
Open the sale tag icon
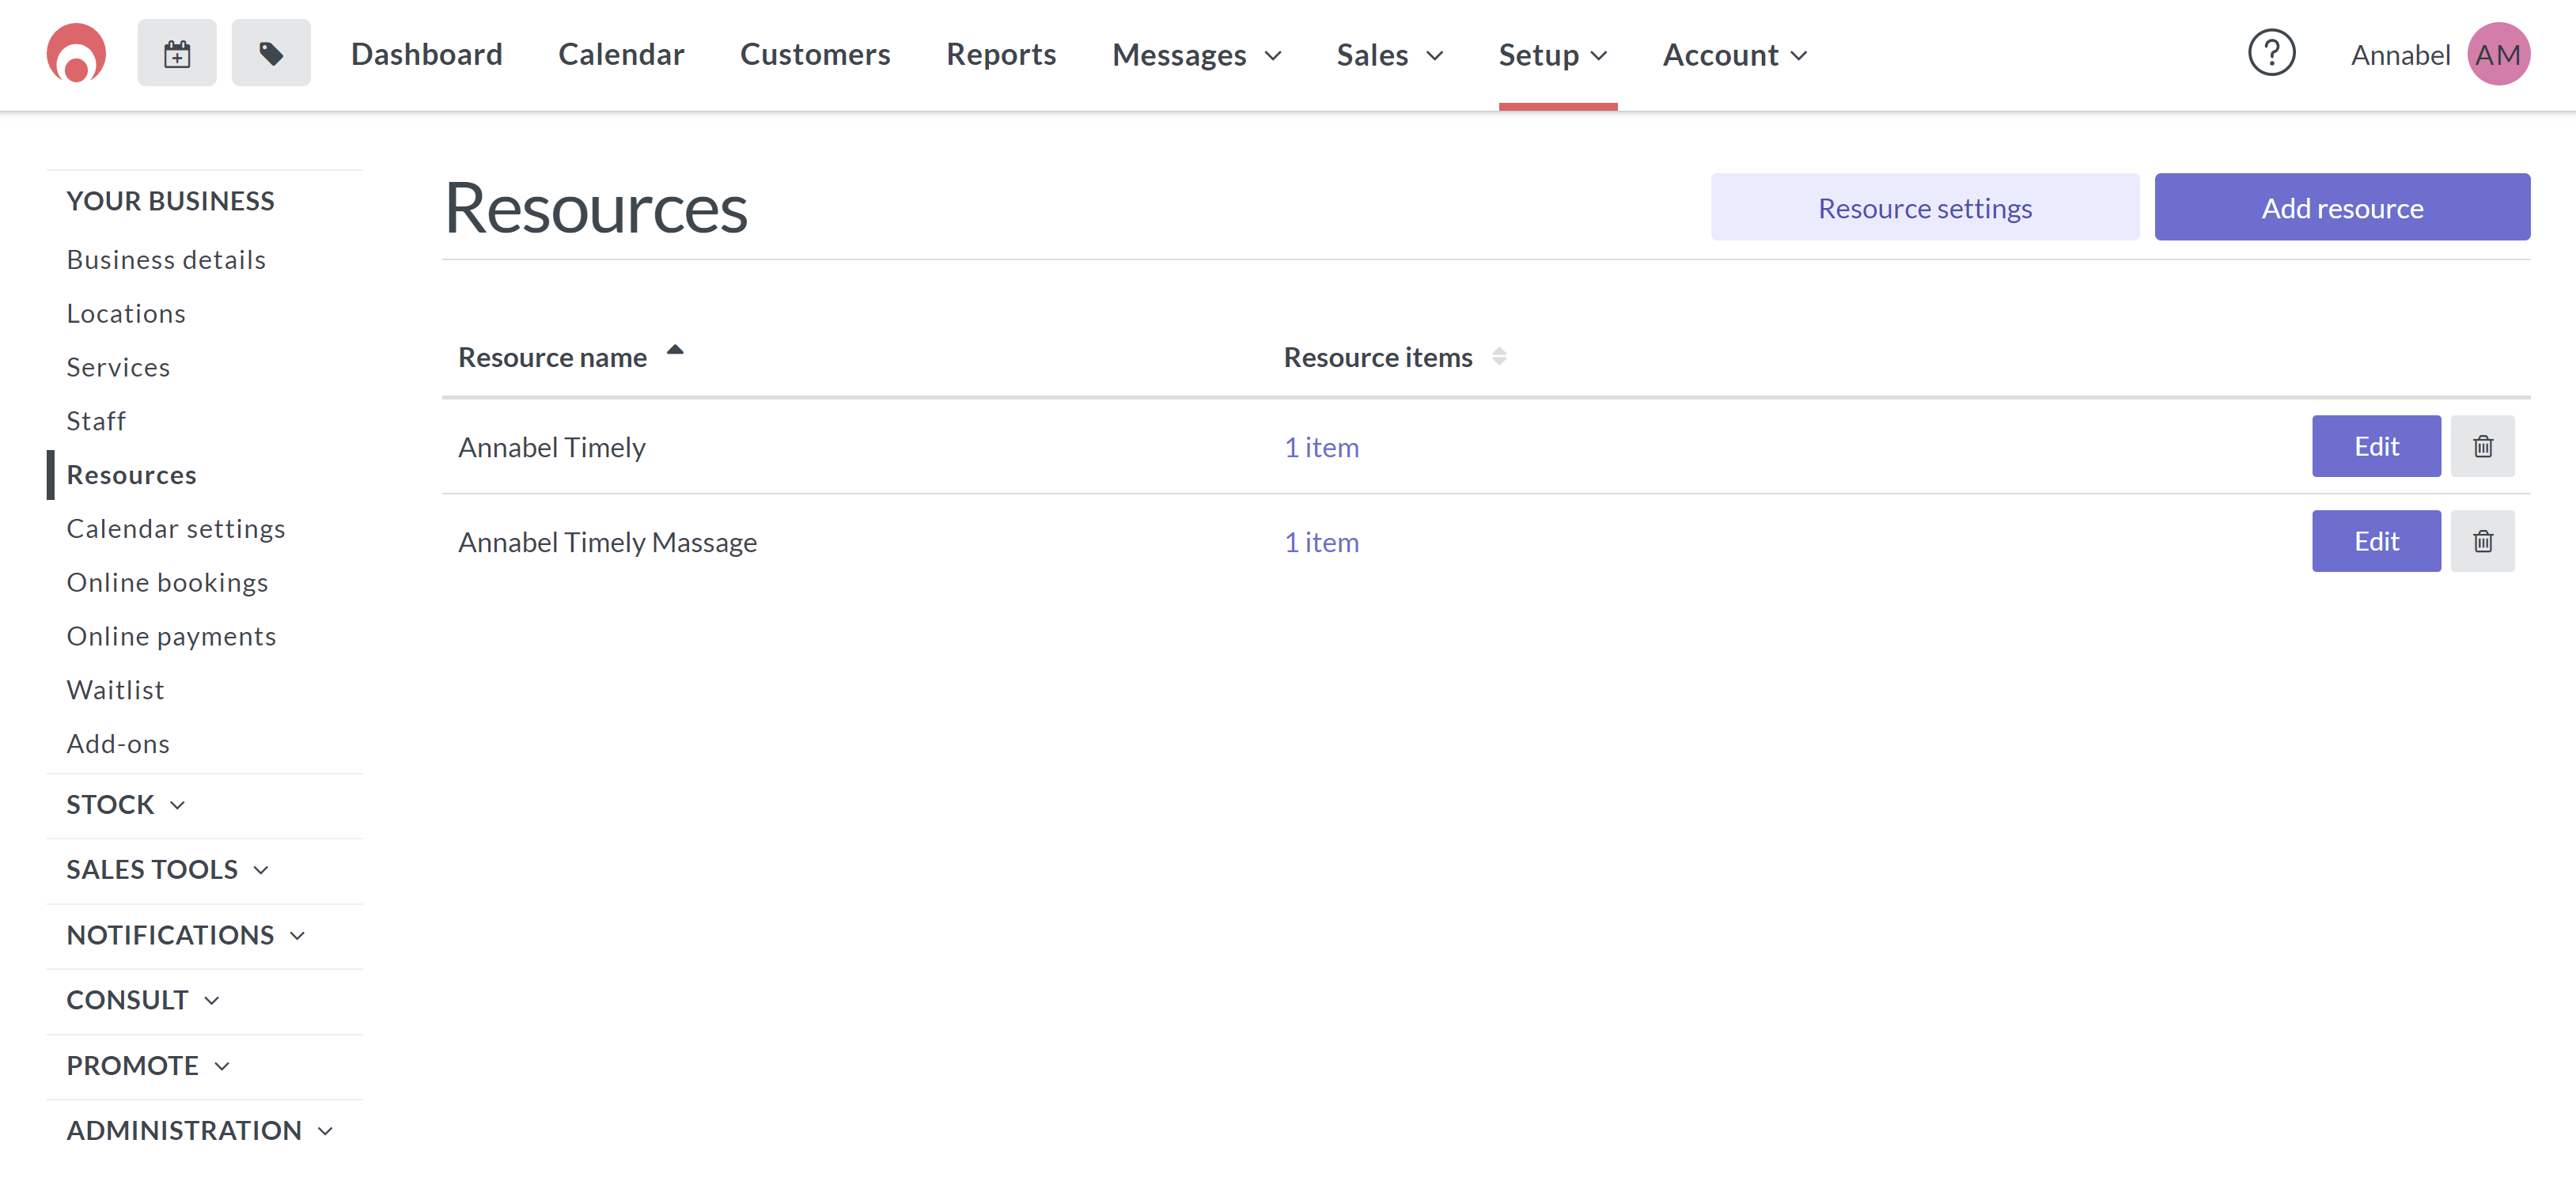click(x=271, y=53)
